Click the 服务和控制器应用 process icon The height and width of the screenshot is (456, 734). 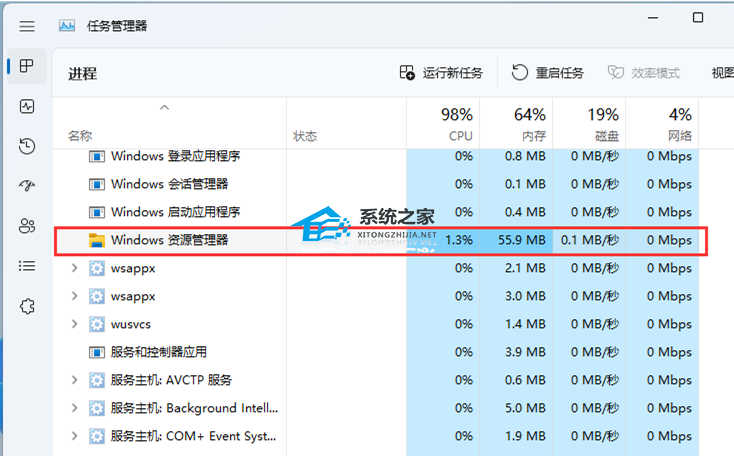[x=96, y=352]
